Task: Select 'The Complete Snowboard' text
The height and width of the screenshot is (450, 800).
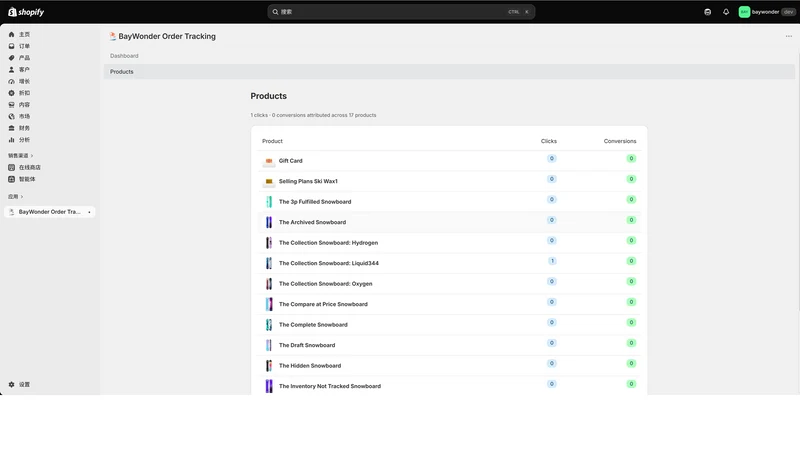Action: tap(313, 324)
